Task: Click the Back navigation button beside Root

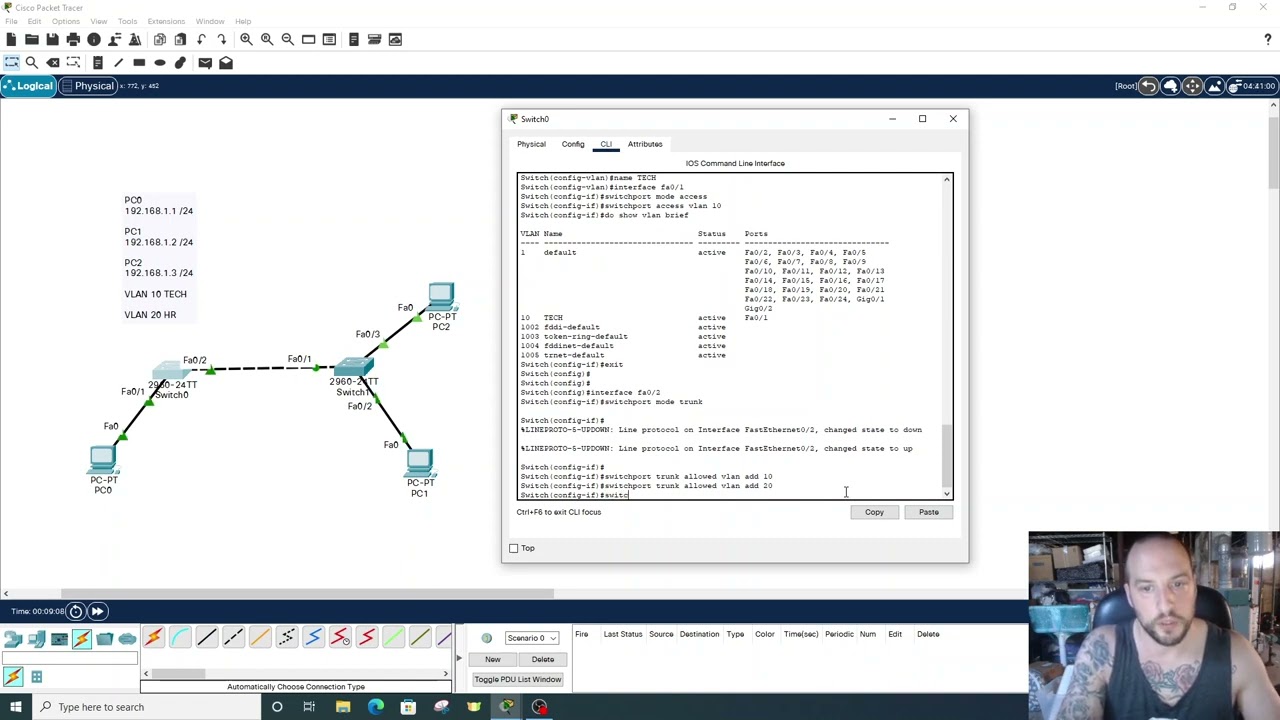Action: (1149, 86)
